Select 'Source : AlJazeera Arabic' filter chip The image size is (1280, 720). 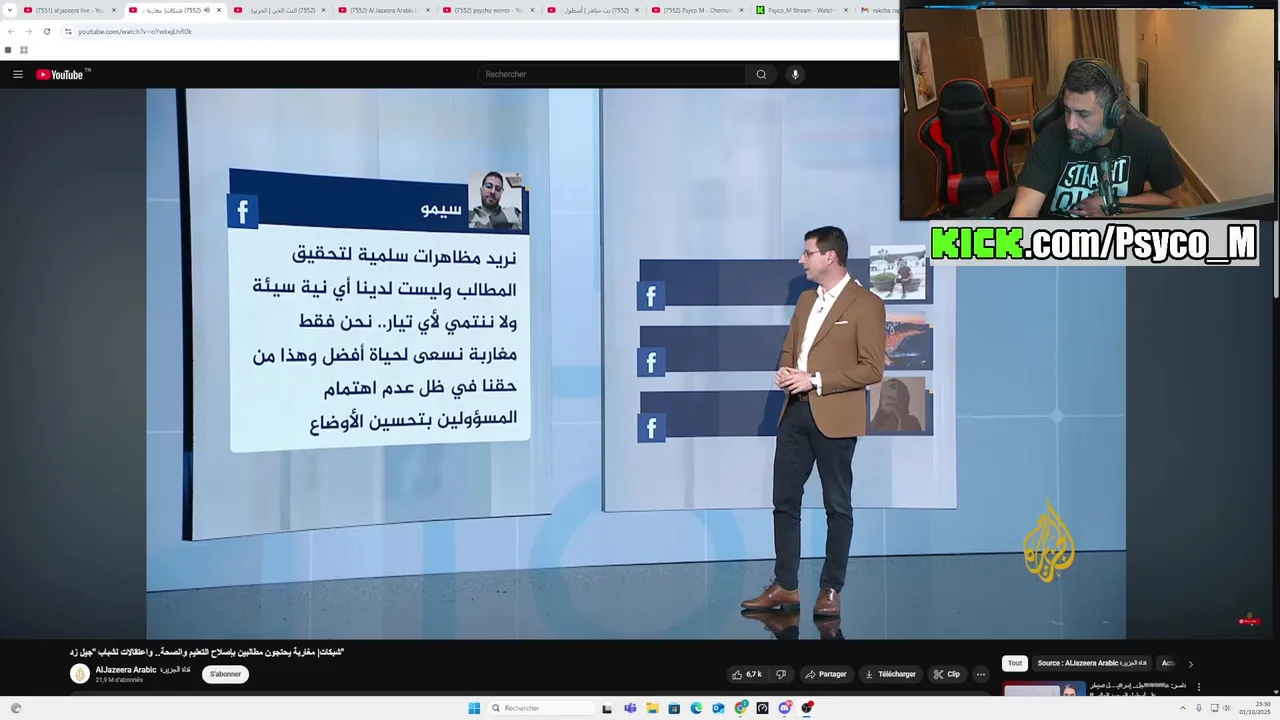pos(1092,663)
